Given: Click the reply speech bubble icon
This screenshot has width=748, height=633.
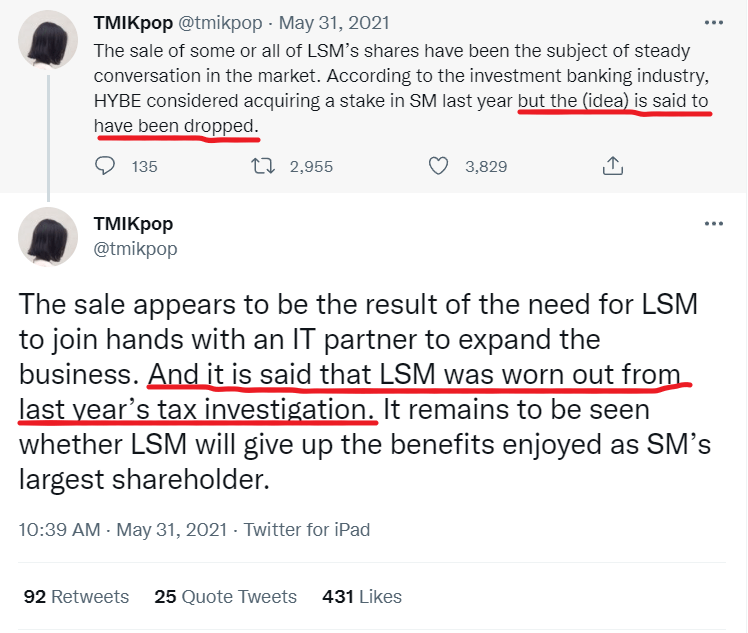Looking at the screenshot, I should (x=106, y=166).
